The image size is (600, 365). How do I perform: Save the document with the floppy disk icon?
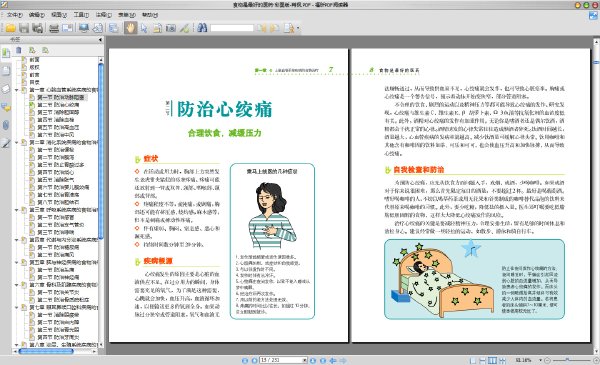24,28
